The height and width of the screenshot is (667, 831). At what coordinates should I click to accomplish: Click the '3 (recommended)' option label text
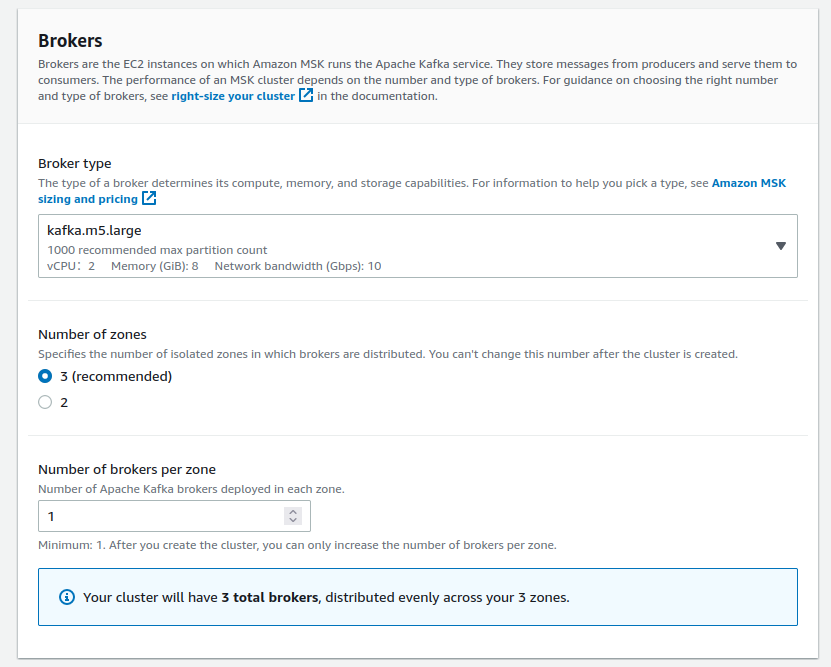tap(116, 377)
